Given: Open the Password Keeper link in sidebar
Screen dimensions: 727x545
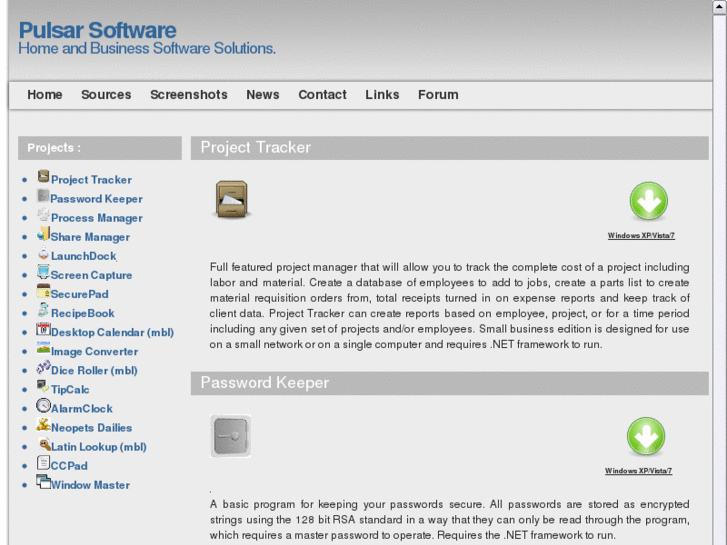Looking at the screenshot, I should pos(96,199).
